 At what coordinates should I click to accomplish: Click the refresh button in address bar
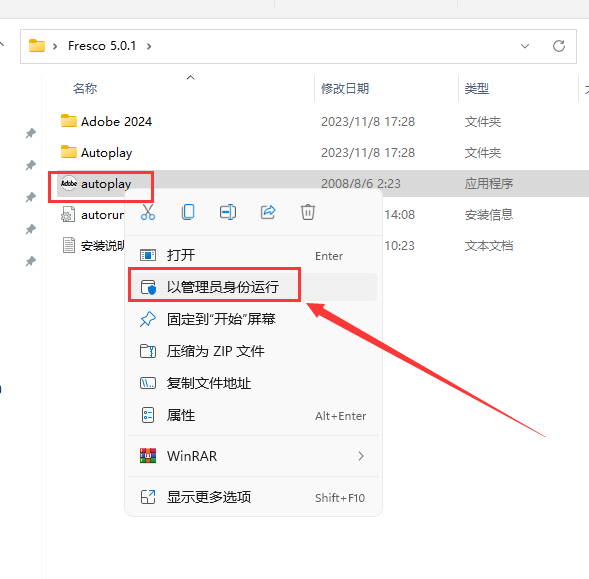pyautogui.click(x=559, y=46)
